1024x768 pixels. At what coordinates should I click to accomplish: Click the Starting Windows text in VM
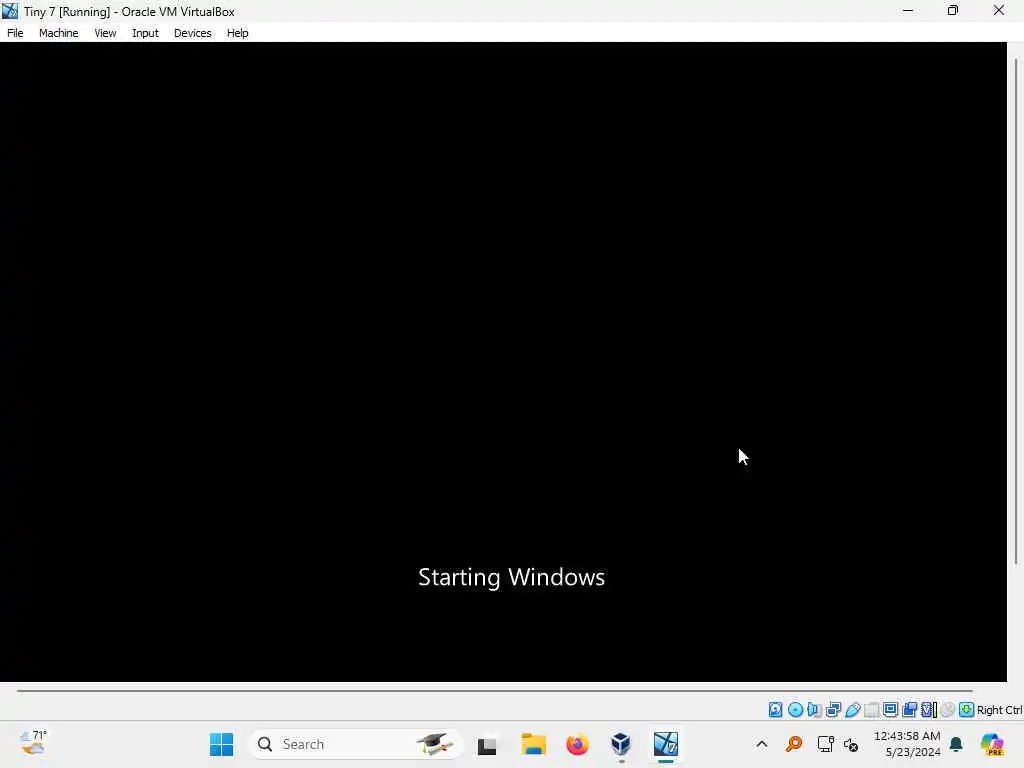pyautogui.click(x=511, y=577)
